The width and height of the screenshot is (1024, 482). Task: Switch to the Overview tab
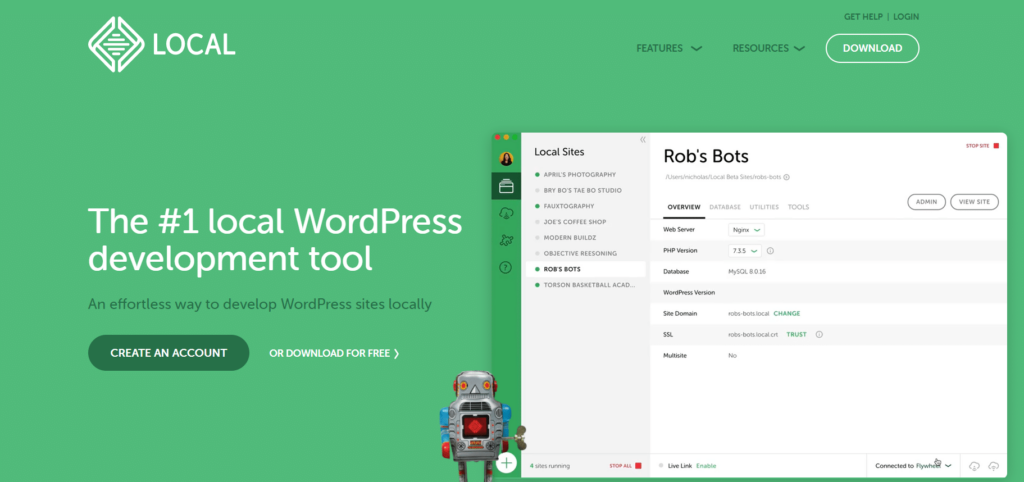tap(684, 207)
